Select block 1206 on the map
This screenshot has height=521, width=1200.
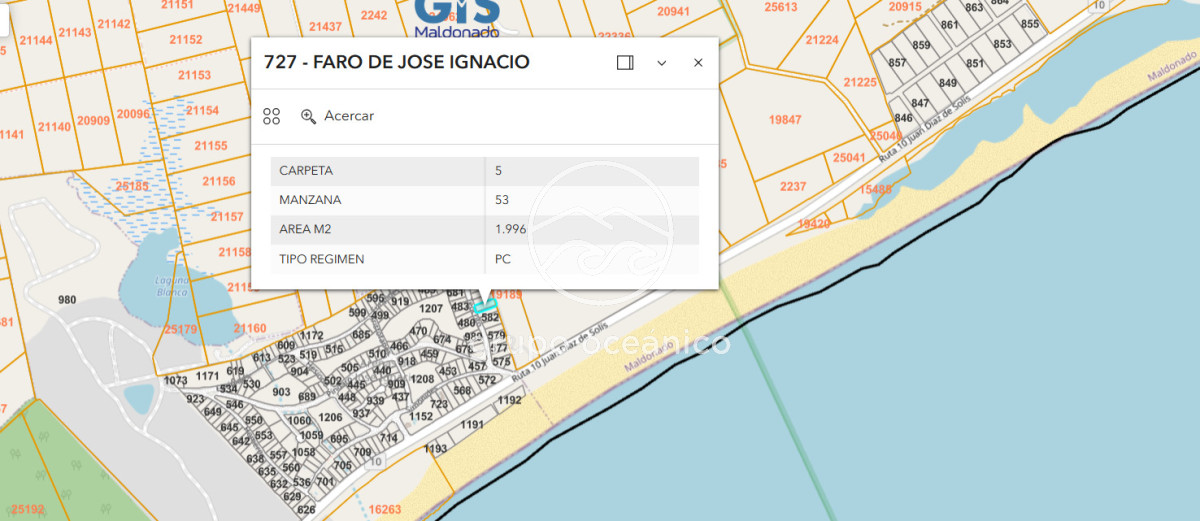330,417
